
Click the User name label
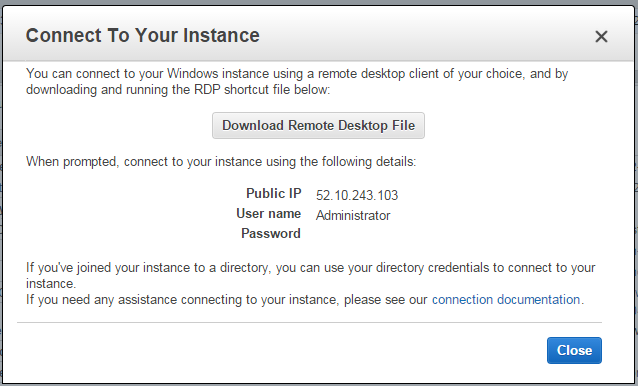pos(269,214)
